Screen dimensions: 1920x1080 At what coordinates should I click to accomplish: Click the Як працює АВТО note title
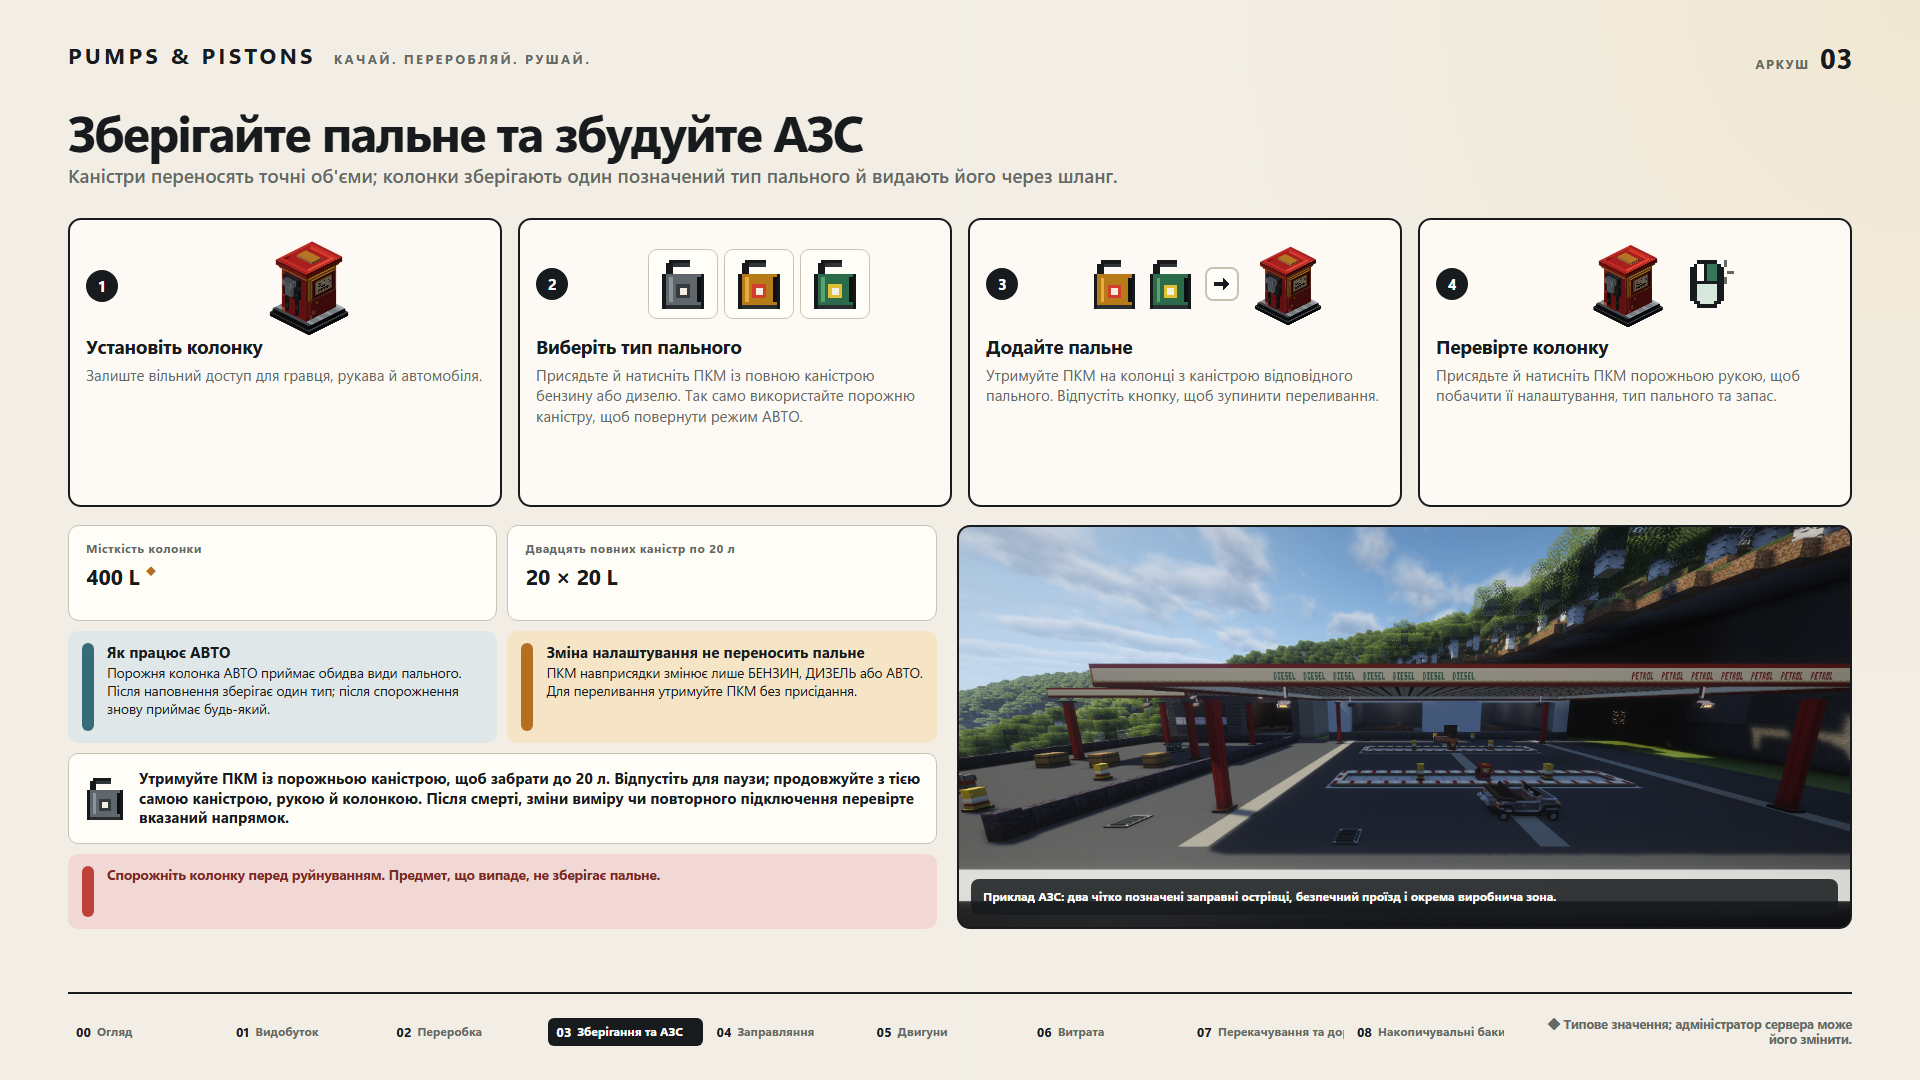click(x=168, y=653)
